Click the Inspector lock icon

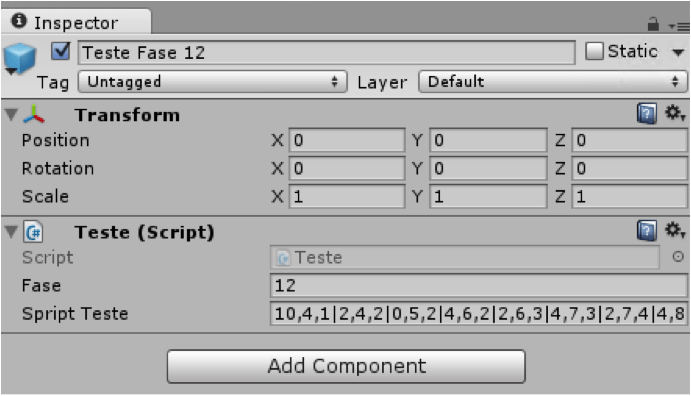(653, 24)
